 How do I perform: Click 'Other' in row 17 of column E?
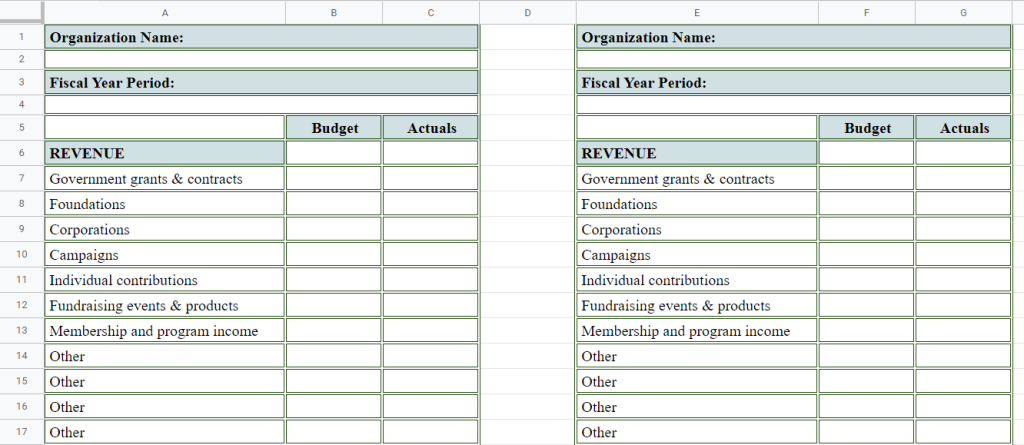[x=697, y=432]
